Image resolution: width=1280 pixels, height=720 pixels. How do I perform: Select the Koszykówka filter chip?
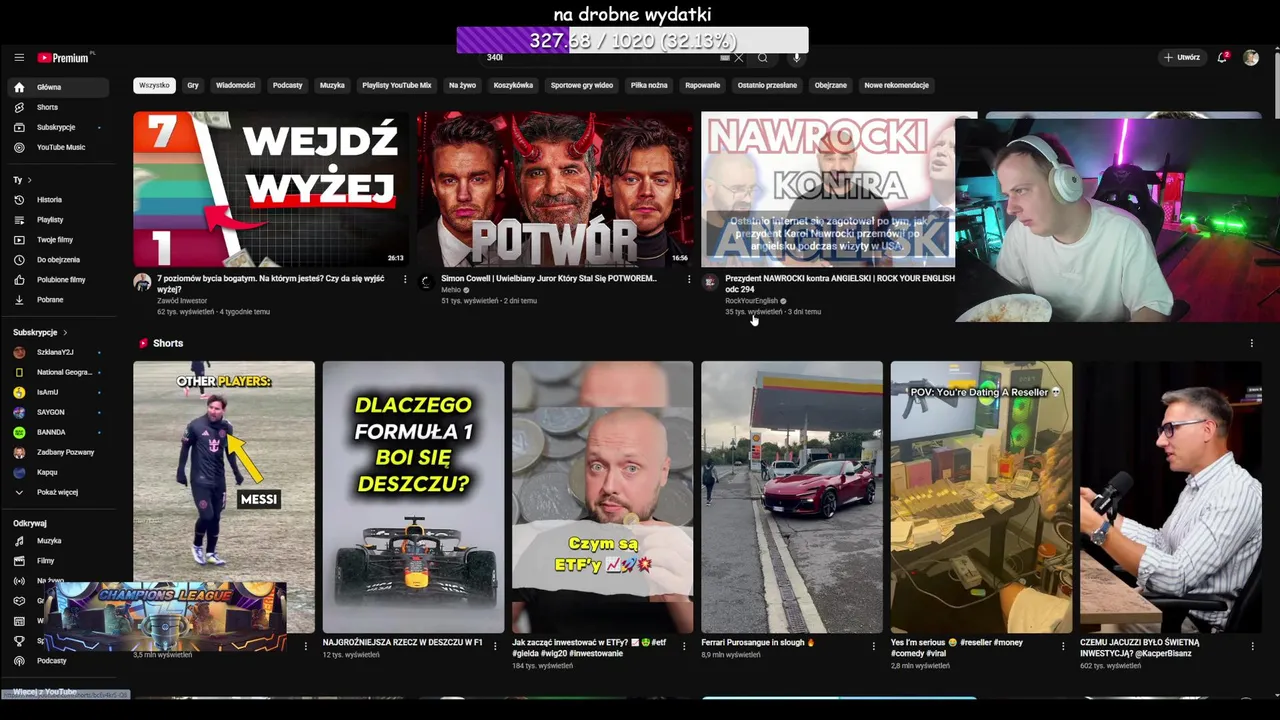coord(513,85)
